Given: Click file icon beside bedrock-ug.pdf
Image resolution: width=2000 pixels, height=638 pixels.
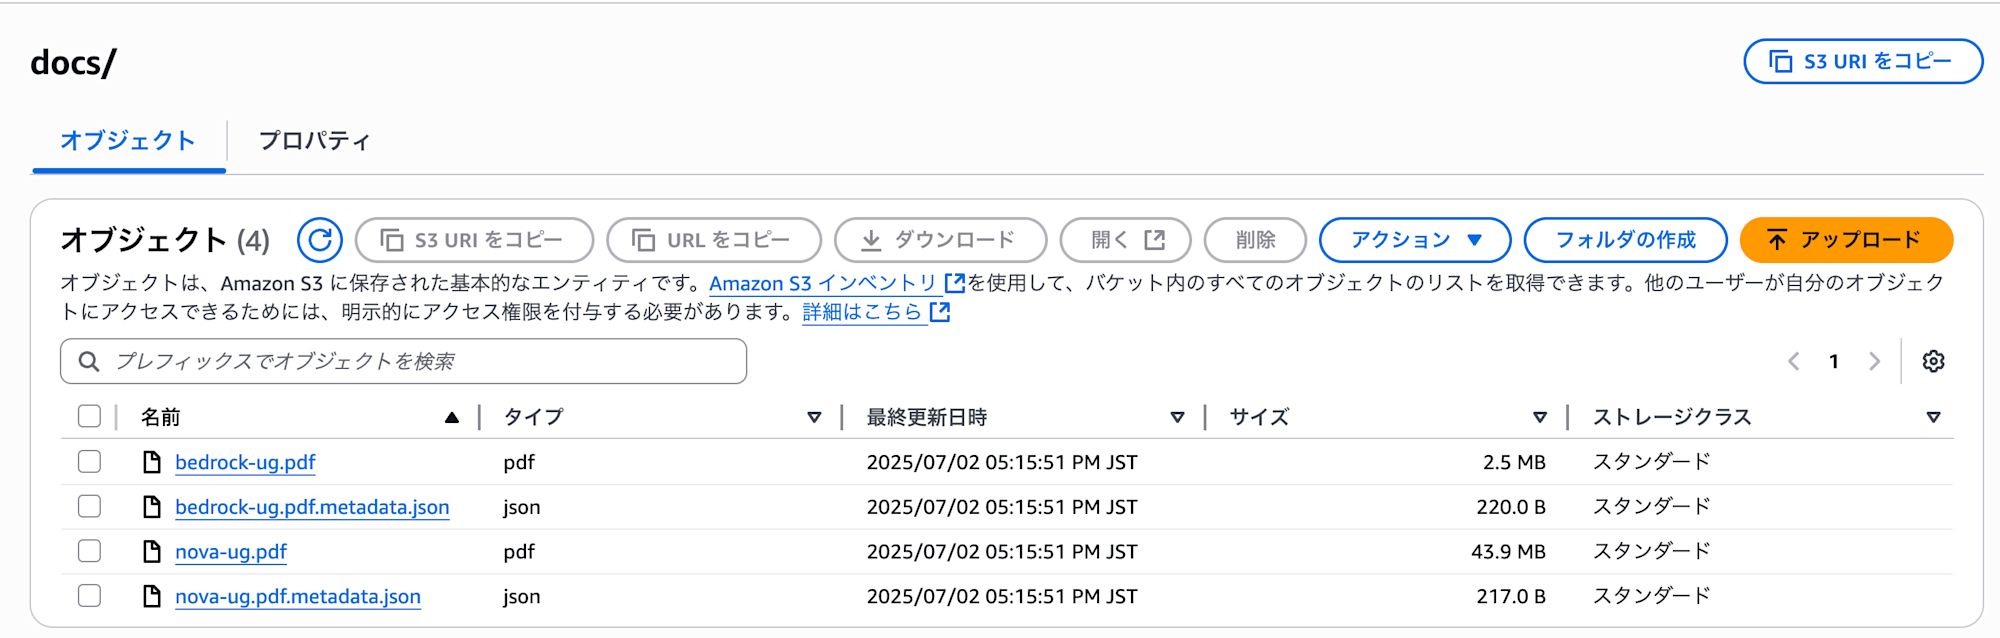Looking at the screenshot, I should click(x=152, y=462).
